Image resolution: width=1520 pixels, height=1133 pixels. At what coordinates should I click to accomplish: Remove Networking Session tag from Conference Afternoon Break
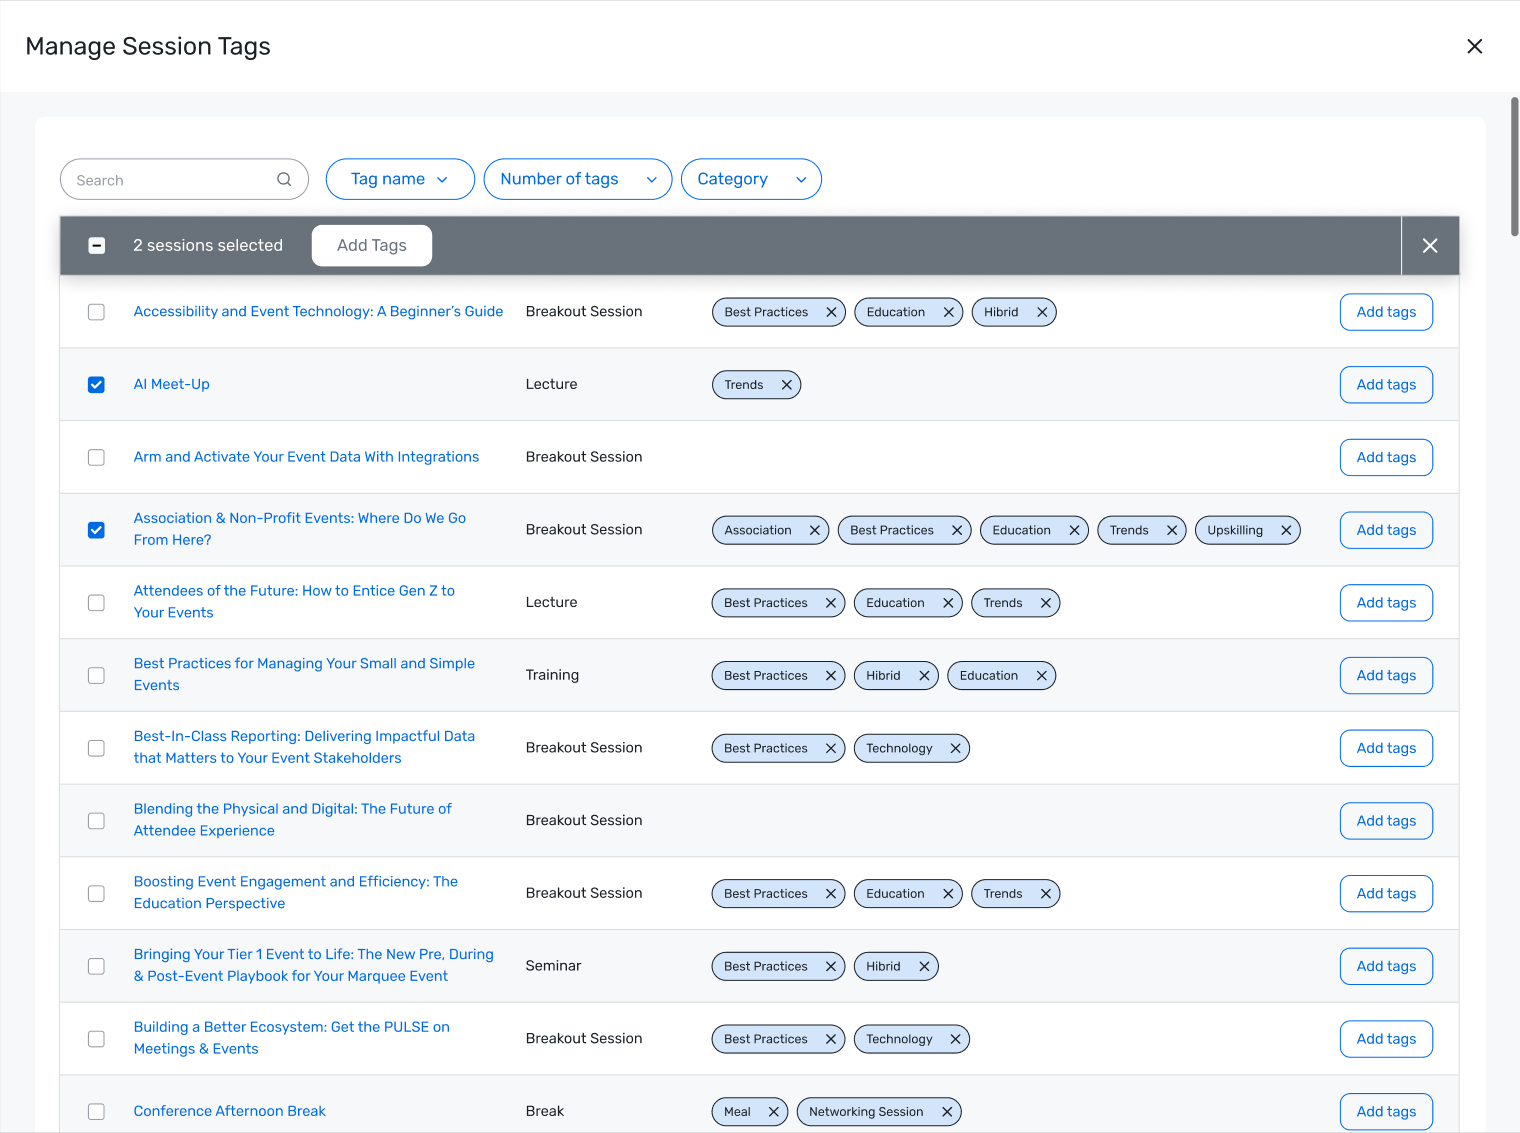tap(946, 1112)
